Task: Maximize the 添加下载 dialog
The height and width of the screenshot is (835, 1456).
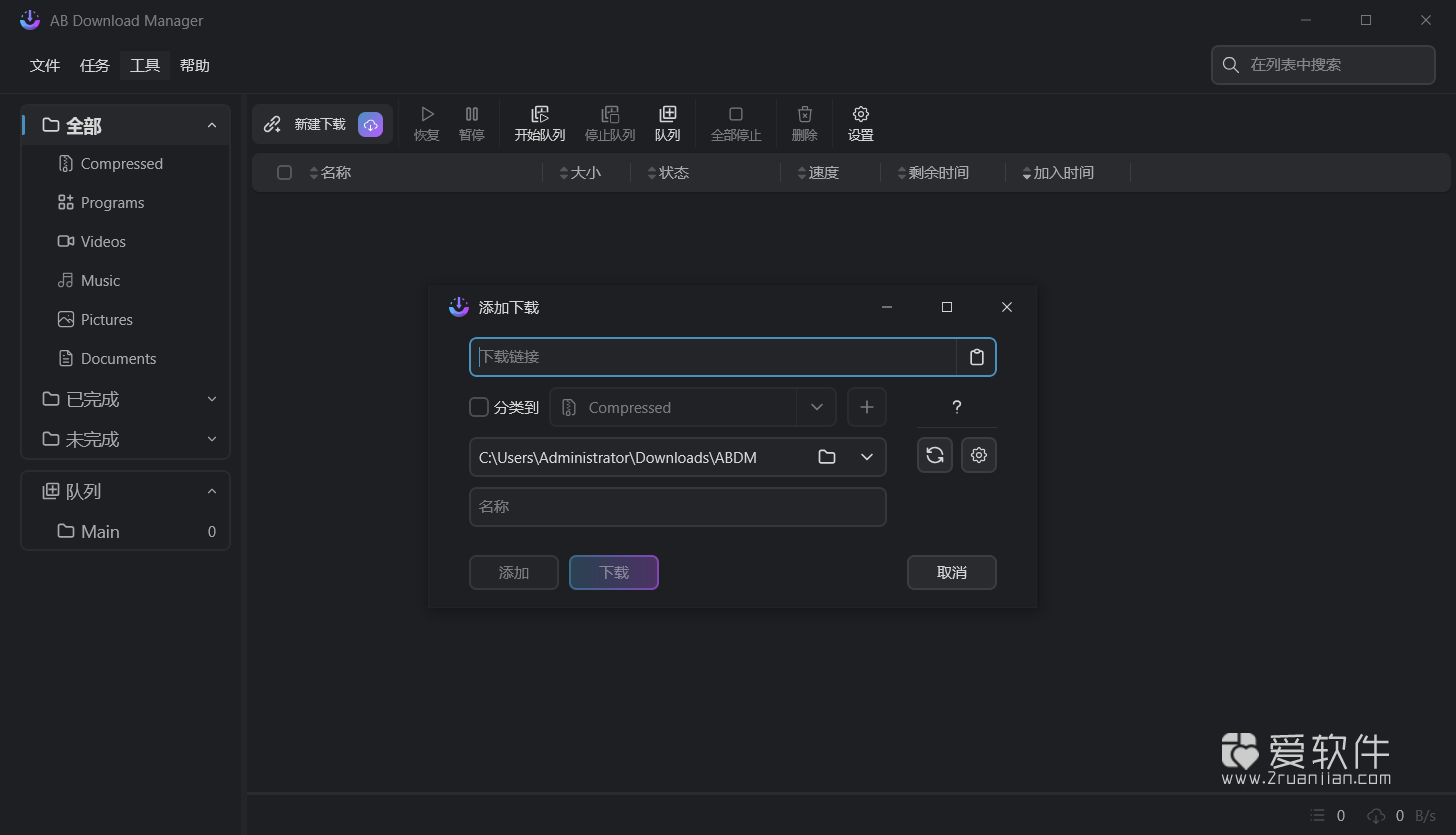Action: click(x=947, y=307)
